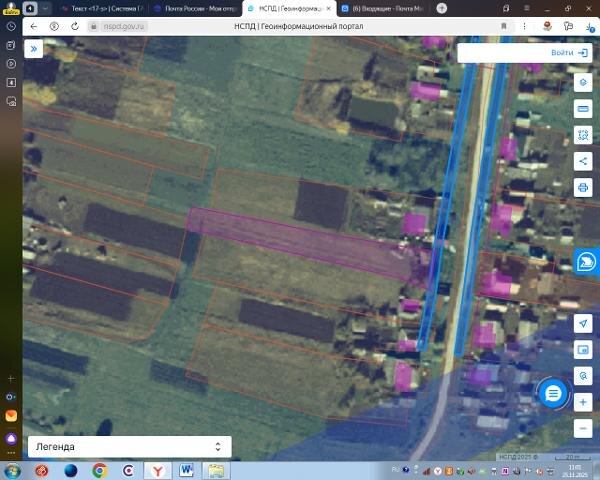
Task: Expand the Легенда legend panel
Action: point(130,447)
